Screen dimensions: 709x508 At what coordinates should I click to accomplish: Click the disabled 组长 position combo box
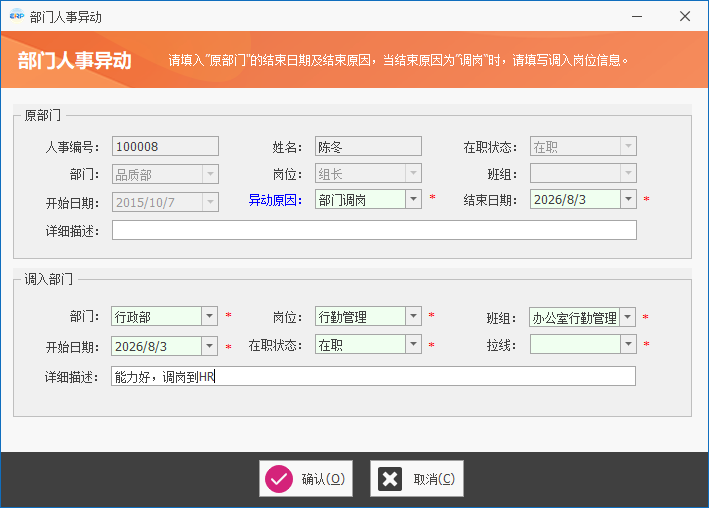coord(369,173)
